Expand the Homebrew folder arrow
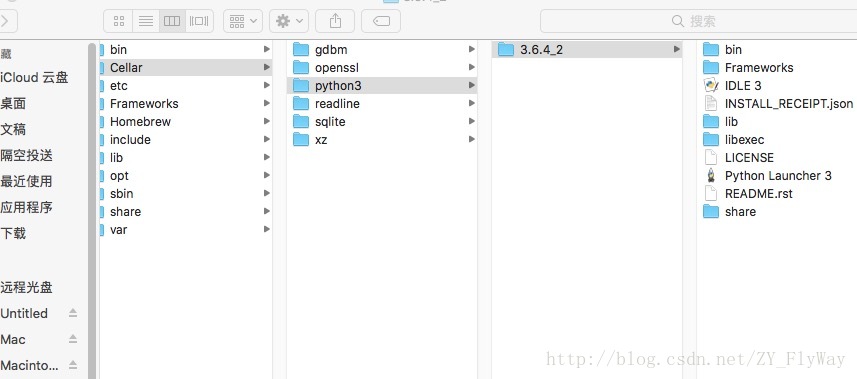 (267, 121)
